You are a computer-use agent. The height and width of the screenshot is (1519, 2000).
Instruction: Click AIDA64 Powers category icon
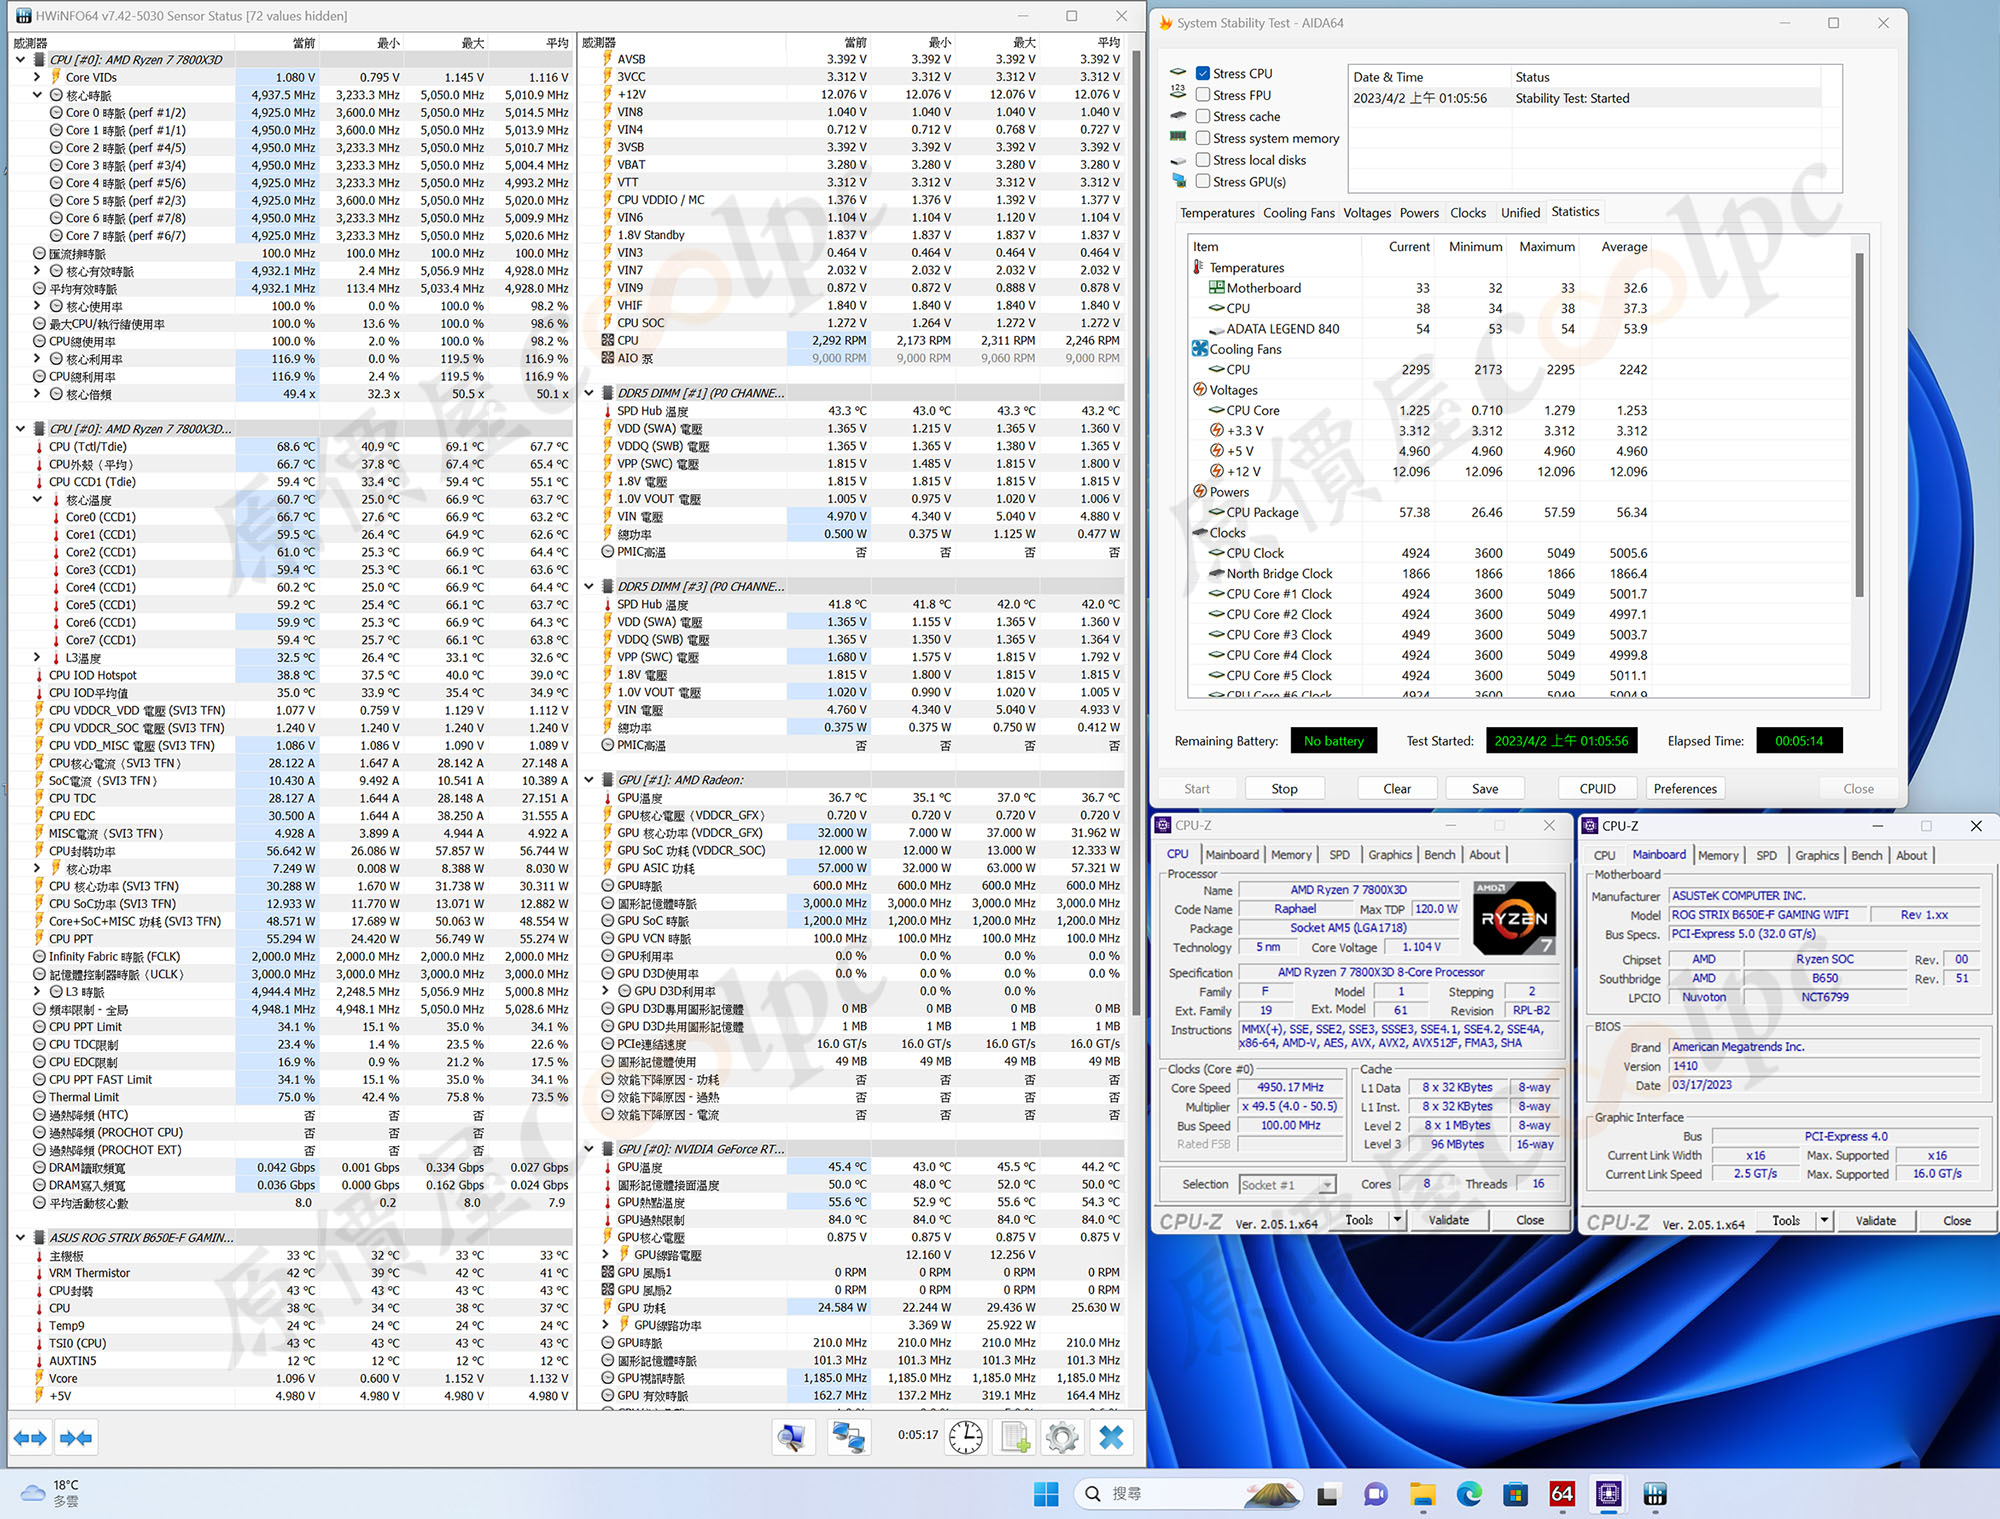pyautogui.click(x=1200, y=492)
